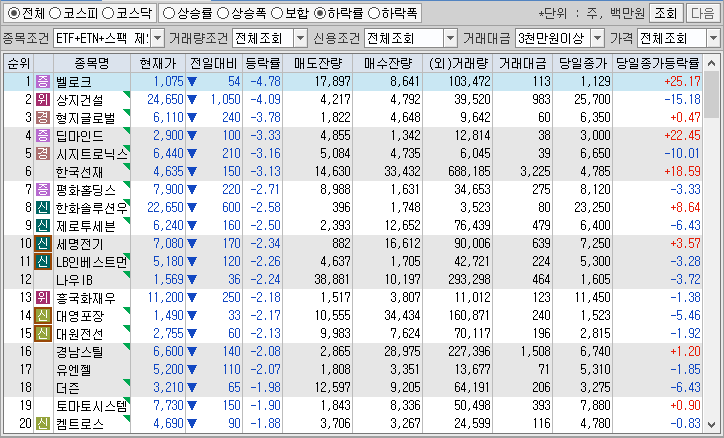Select stock name 나우IB
The height and width of the screenshot is (438, 724).
pyautogui.click(x=74, y=280)
